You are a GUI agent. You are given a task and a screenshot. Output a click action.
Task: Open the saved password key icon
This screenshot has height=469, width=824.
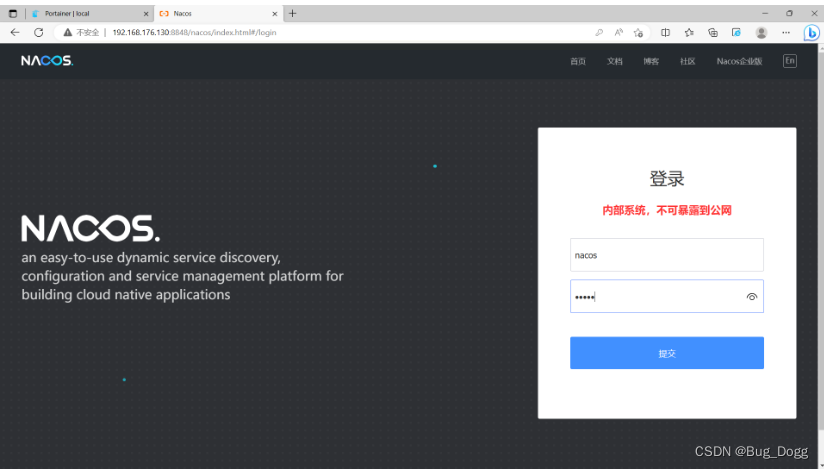[x=599, y=33]
